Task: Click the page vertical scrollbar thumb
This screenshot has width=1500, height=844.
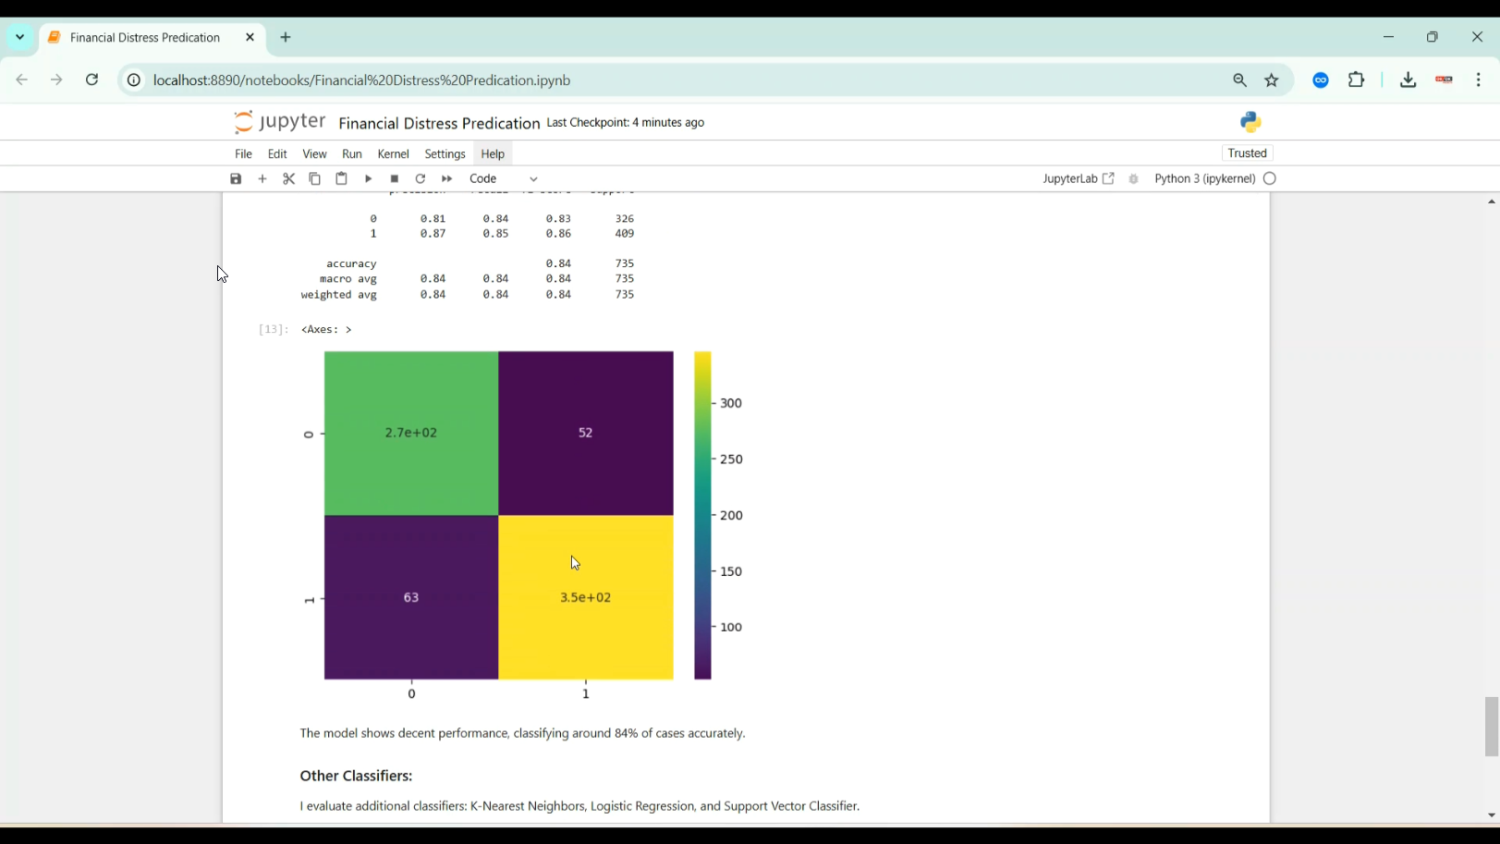Action: 1491,727
